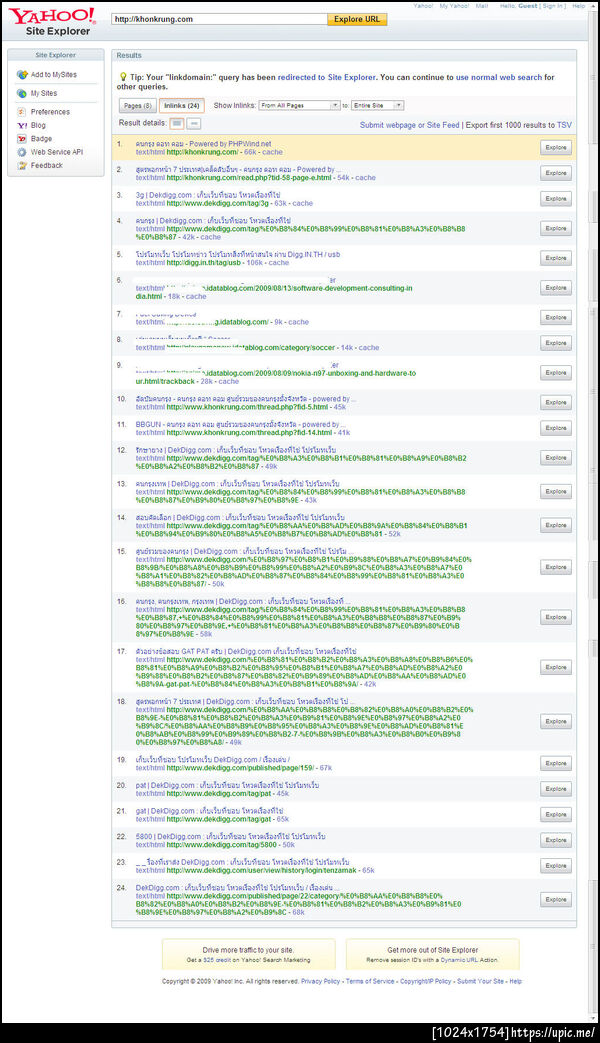The height and width of the screenshot is (1043, 600).
Task: Click the Add to MySites sidebar text
Action: coord(53,74)
